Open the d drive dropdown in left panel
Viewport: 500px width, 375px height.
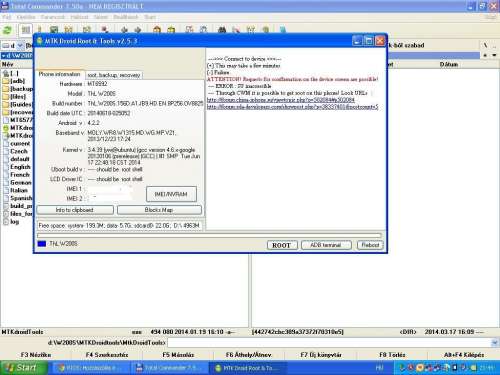[20, 45]
